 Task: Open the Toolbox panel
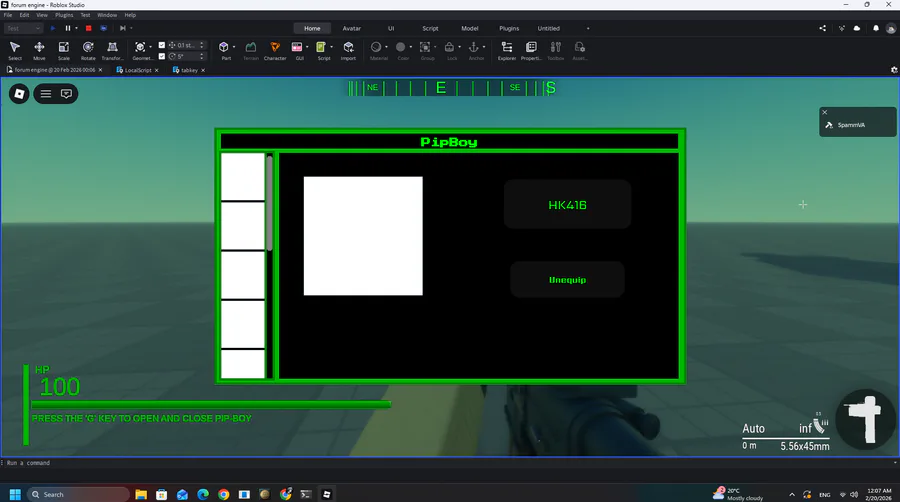tap(556, 50)
